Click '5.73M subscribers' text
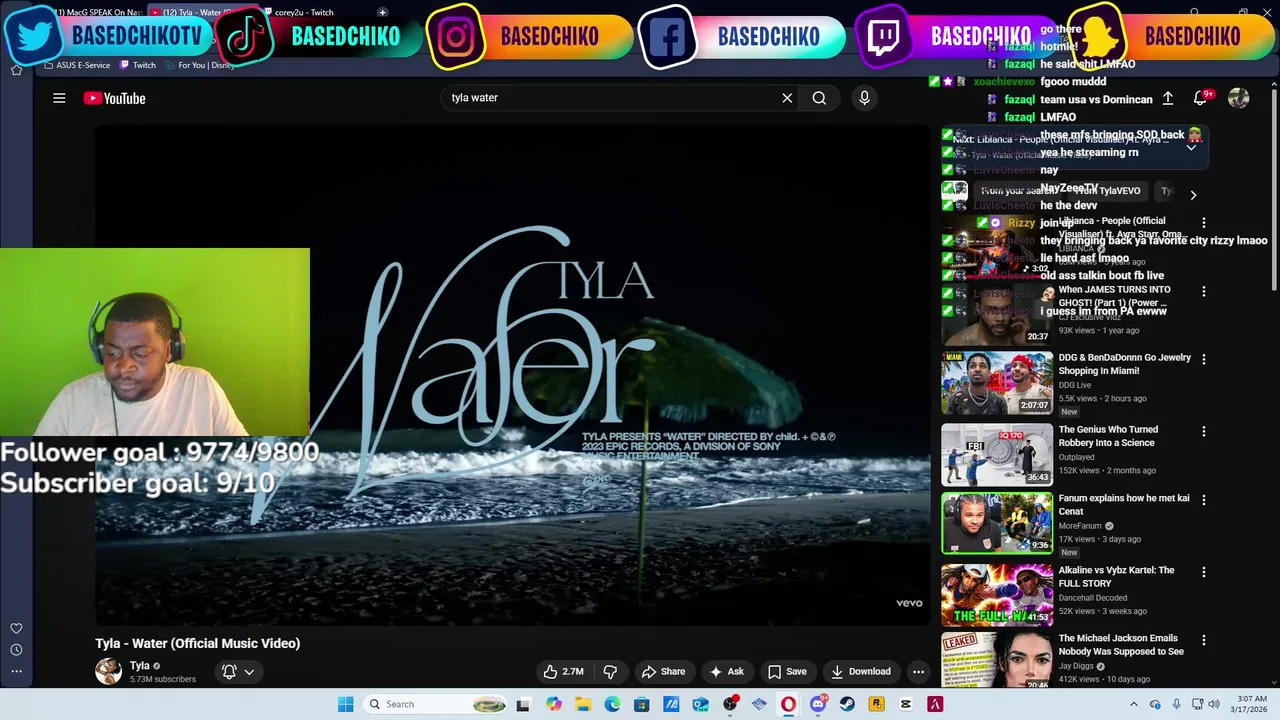 (163, 680)
